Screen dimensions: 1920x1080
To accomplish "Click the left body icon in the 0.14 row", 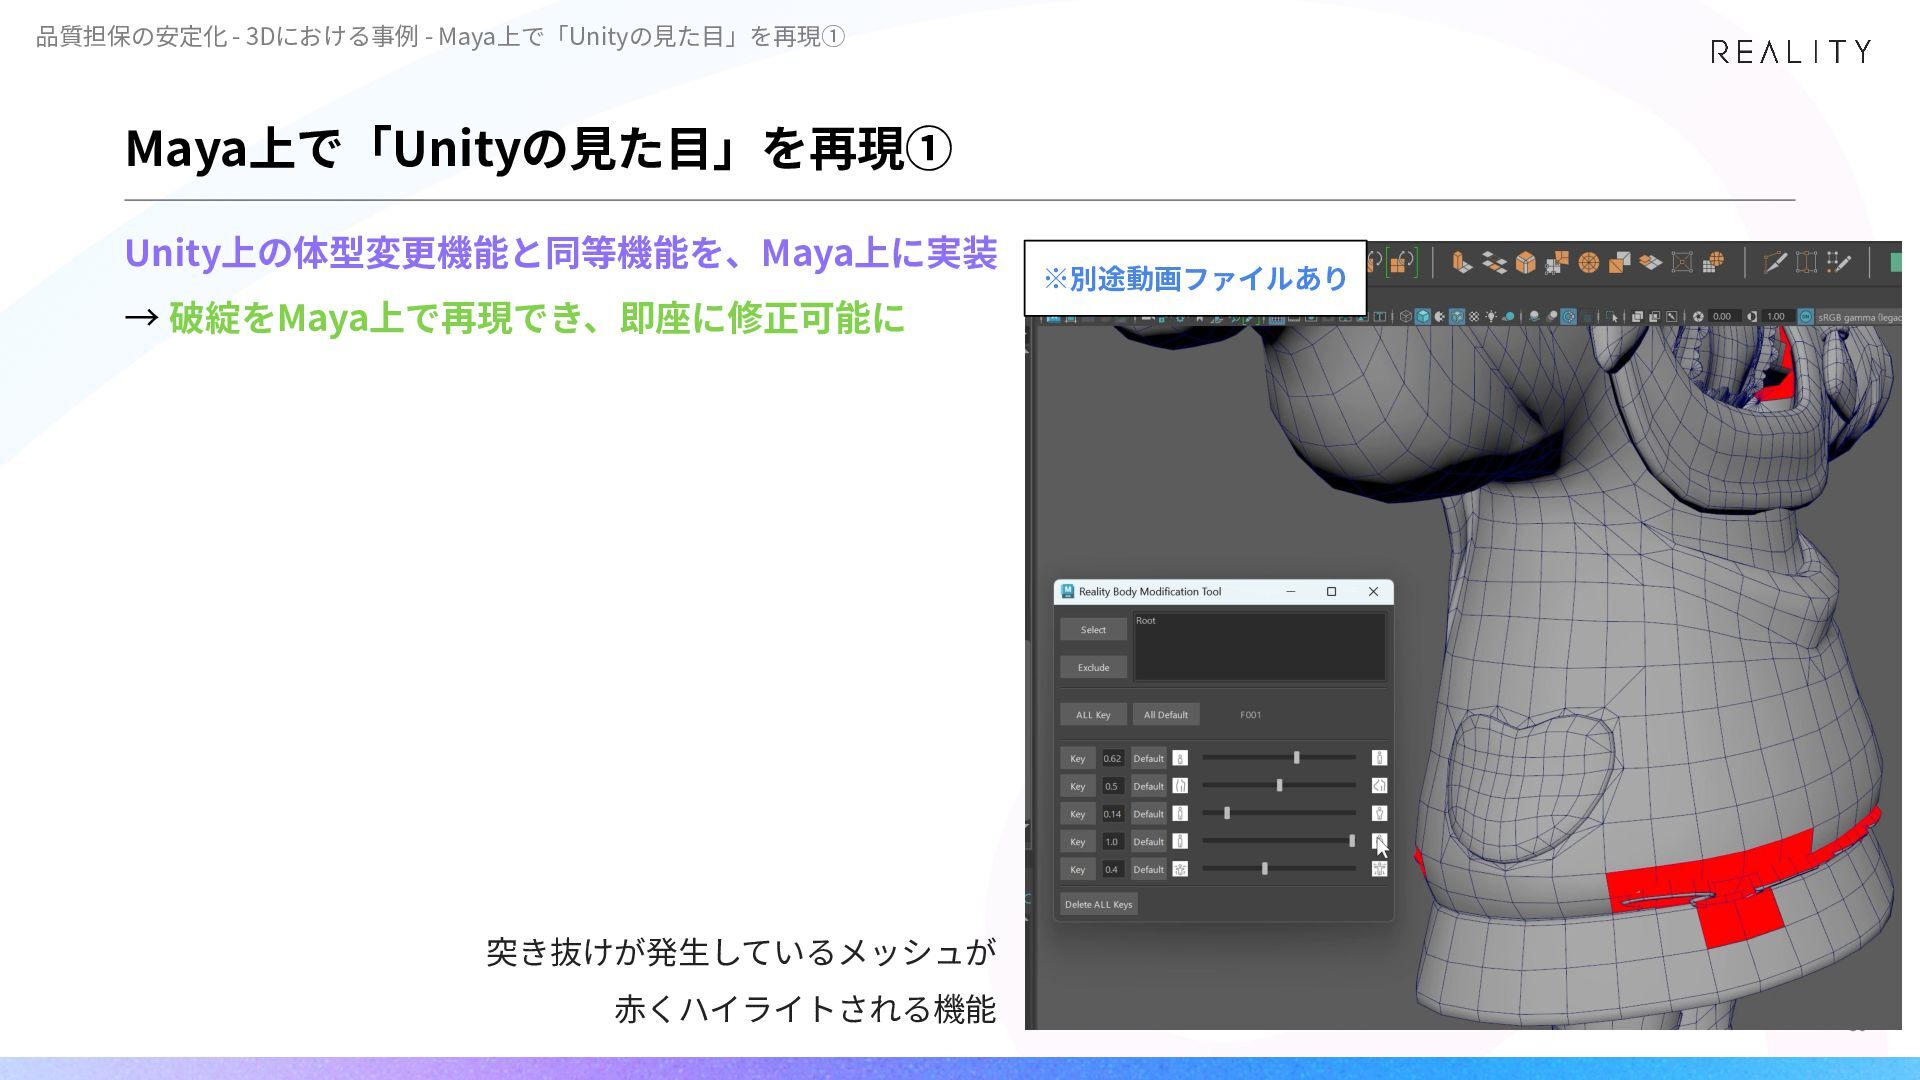I will tap(1180, 814).
